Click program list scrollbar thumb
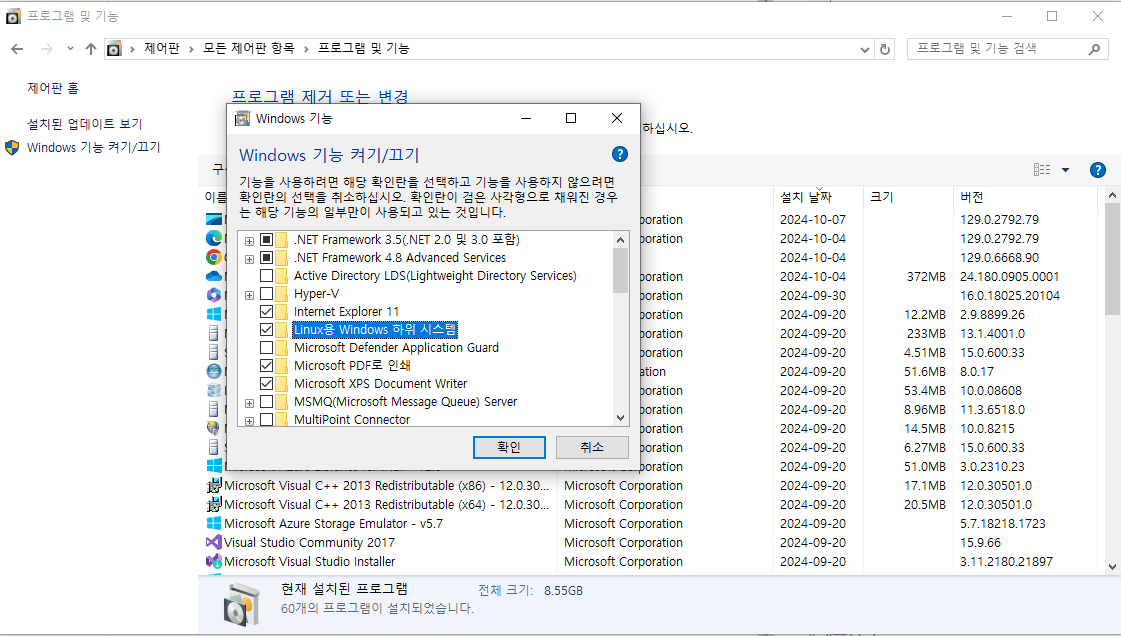Image resolution: width=1121 pixels, height=636 pixels. pos(1112,259)
